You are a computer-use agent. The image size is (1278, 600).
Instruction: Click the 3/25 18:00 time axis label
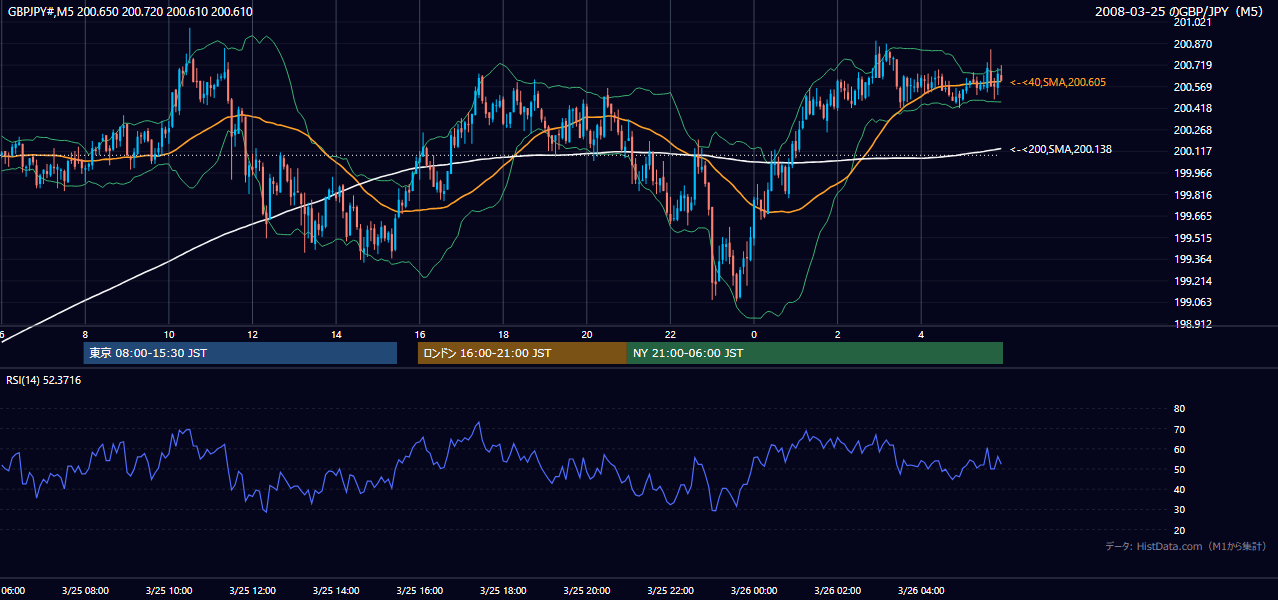(504, 591)
